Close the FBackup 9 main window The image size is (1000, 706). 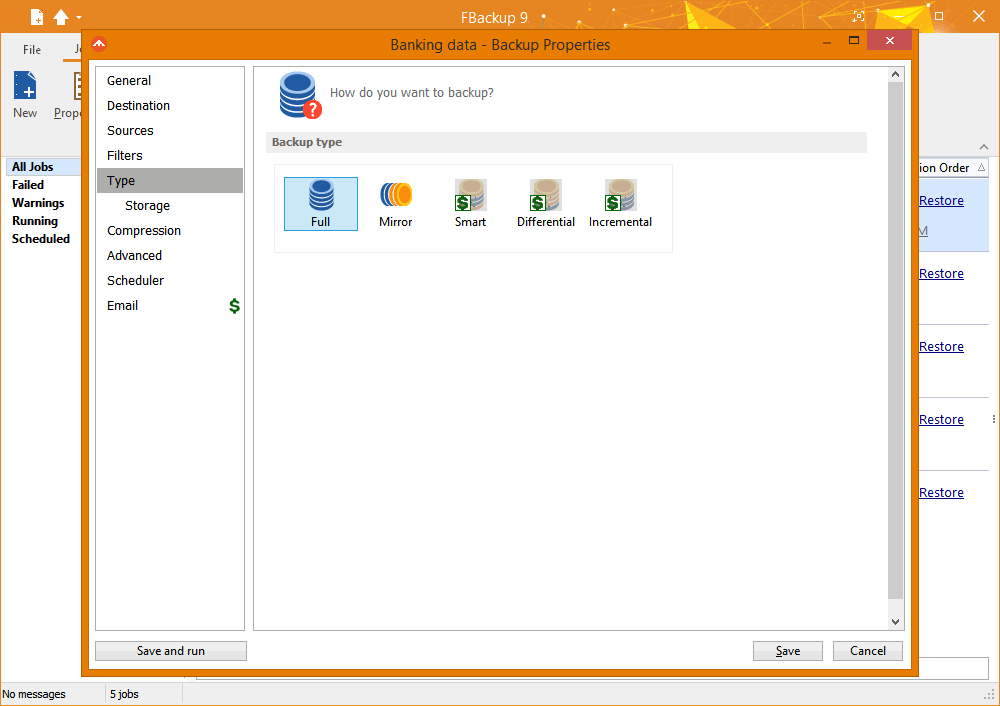tap(979, 16)
